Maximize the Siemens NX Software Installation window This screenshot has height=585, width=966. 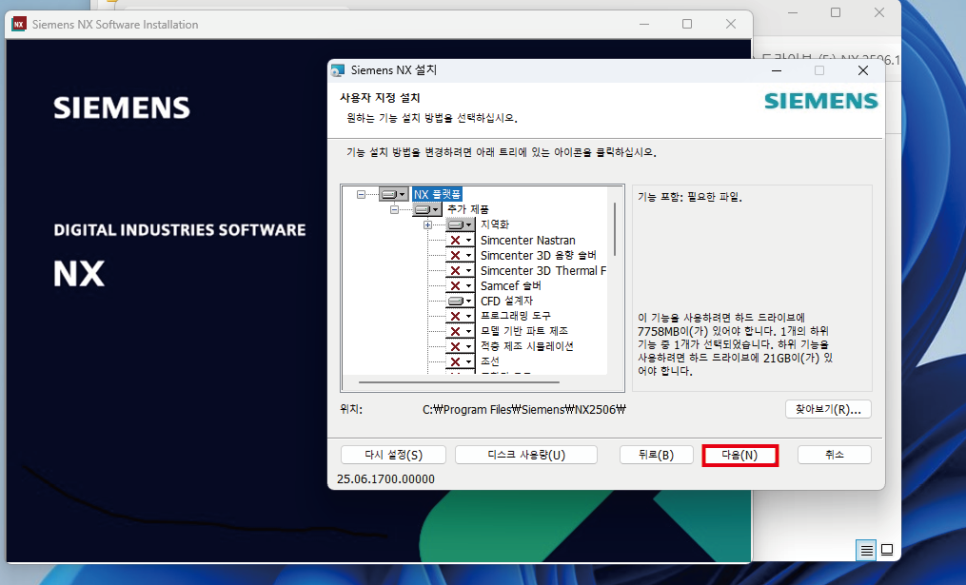point(687,24)
